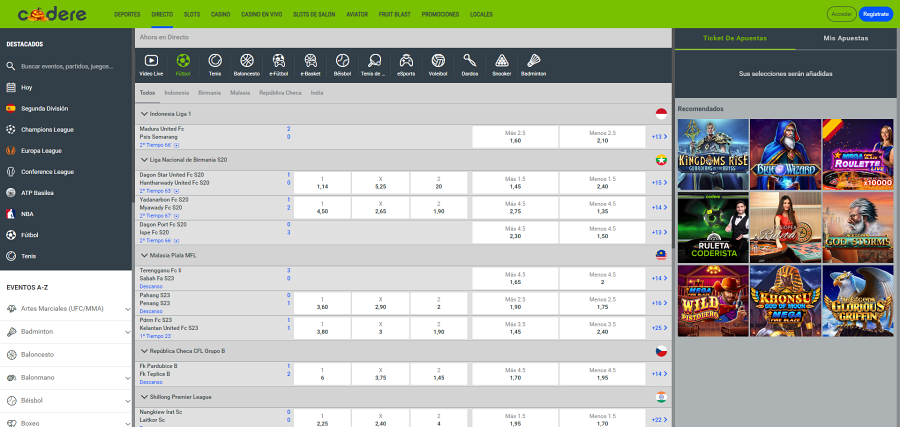This screenshot has height=427, width=900.
Task: Open +15 markets for Dagon Star
Action: [x=659, y=183]
